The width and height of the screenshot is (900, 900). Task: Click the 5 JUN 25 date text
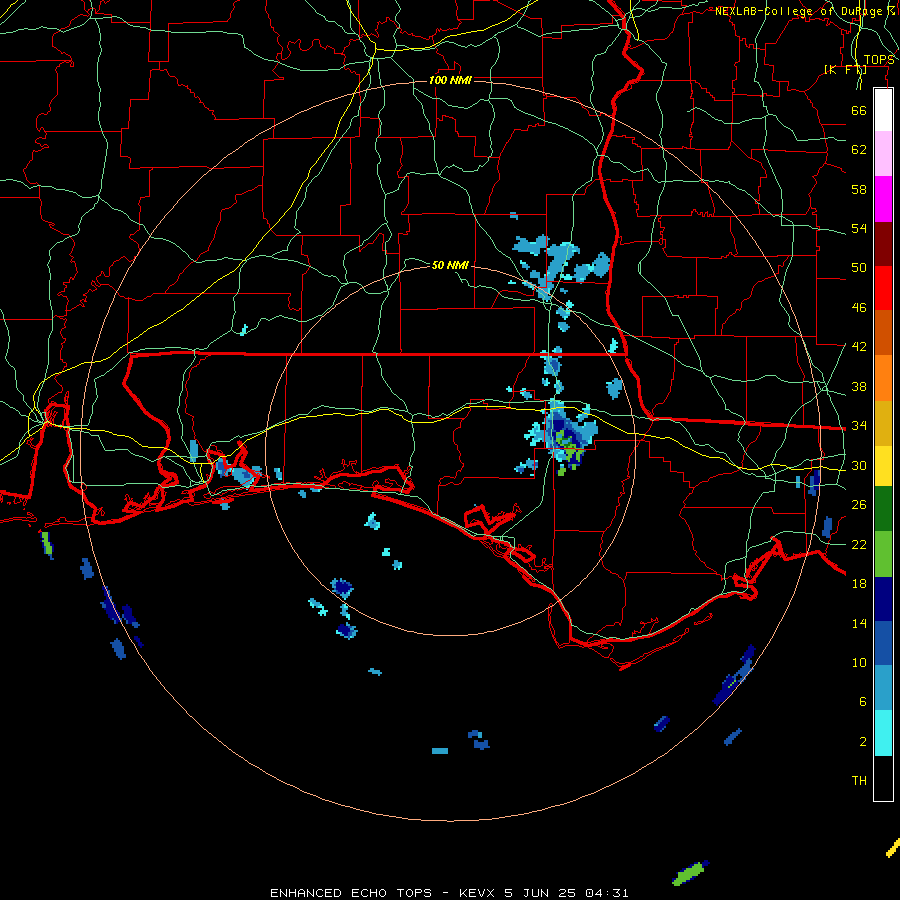(542, 893)
